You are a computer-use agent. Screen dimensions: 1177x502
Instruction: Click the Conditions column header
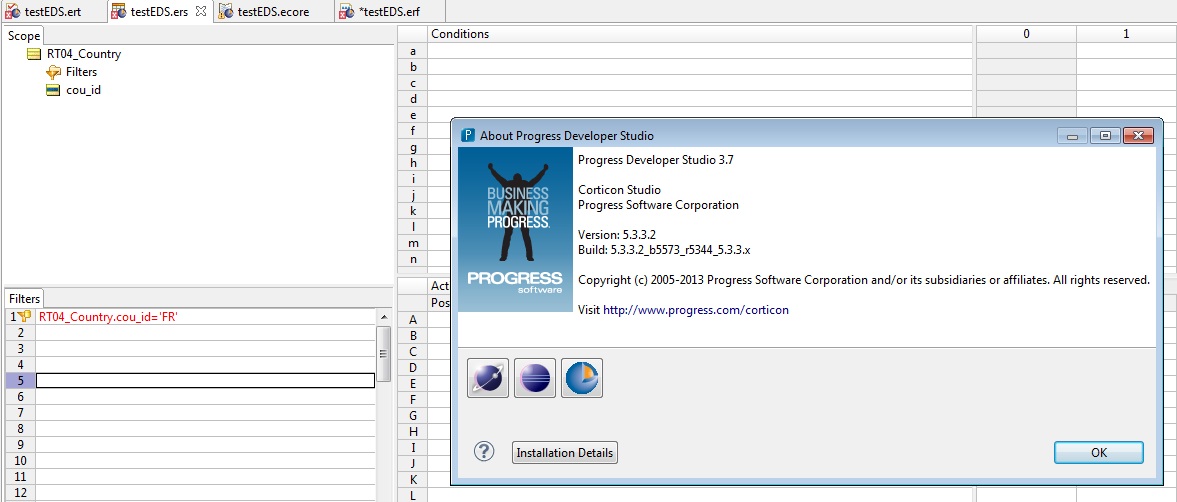700,34
